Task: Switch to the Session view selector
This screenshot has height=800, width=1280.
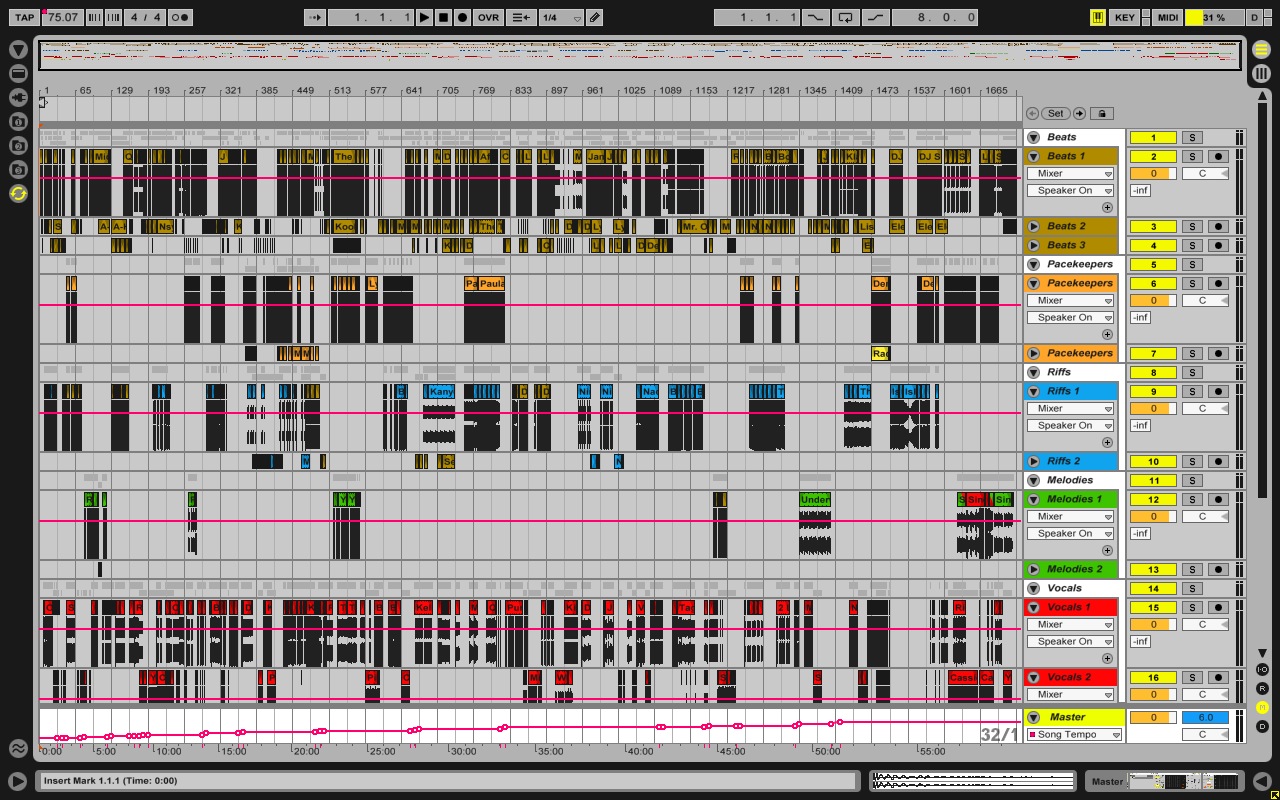Action: [x=1261, y=73]
